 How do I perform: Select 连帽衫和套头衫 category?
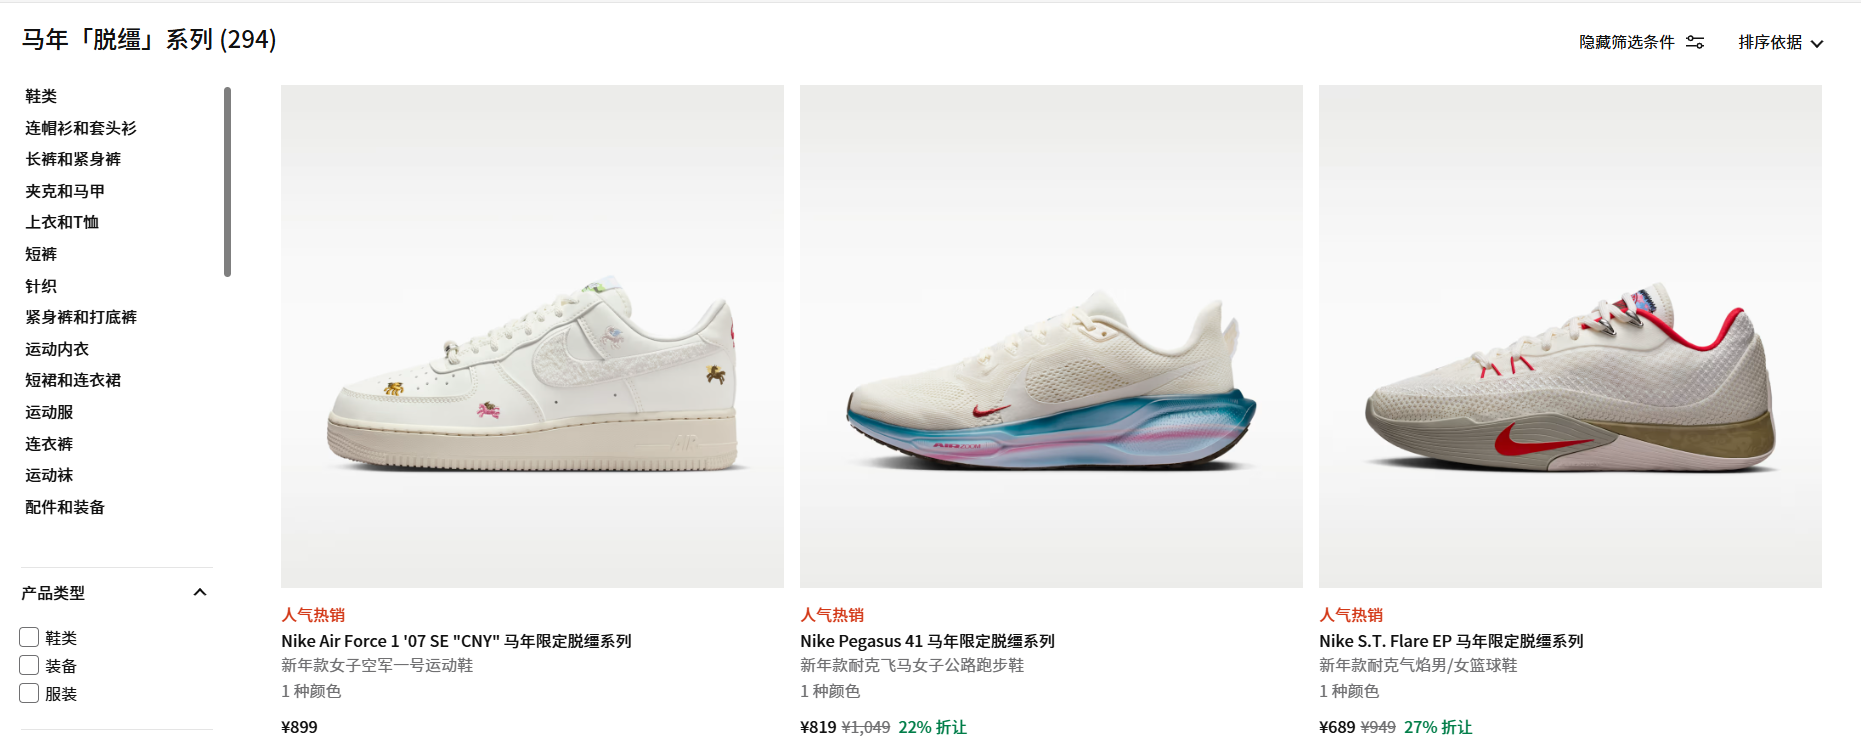[x=81, y=128]
